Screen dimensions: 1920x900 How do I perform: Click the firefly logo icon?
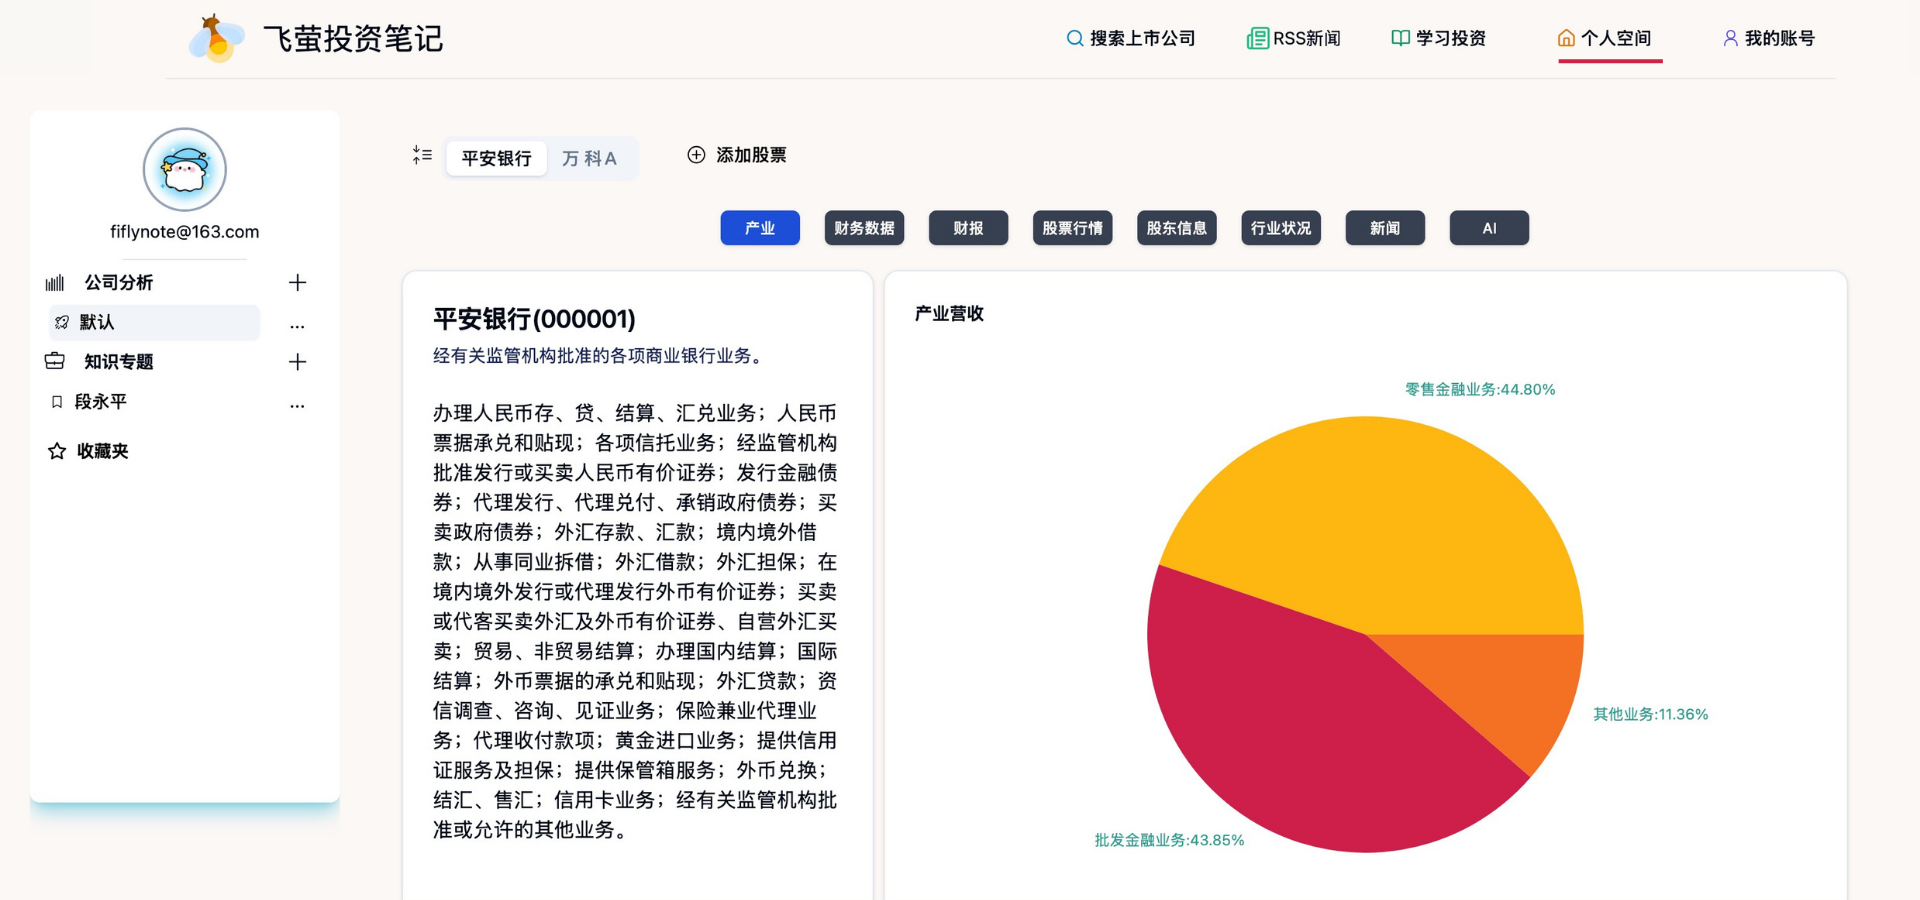216,39
